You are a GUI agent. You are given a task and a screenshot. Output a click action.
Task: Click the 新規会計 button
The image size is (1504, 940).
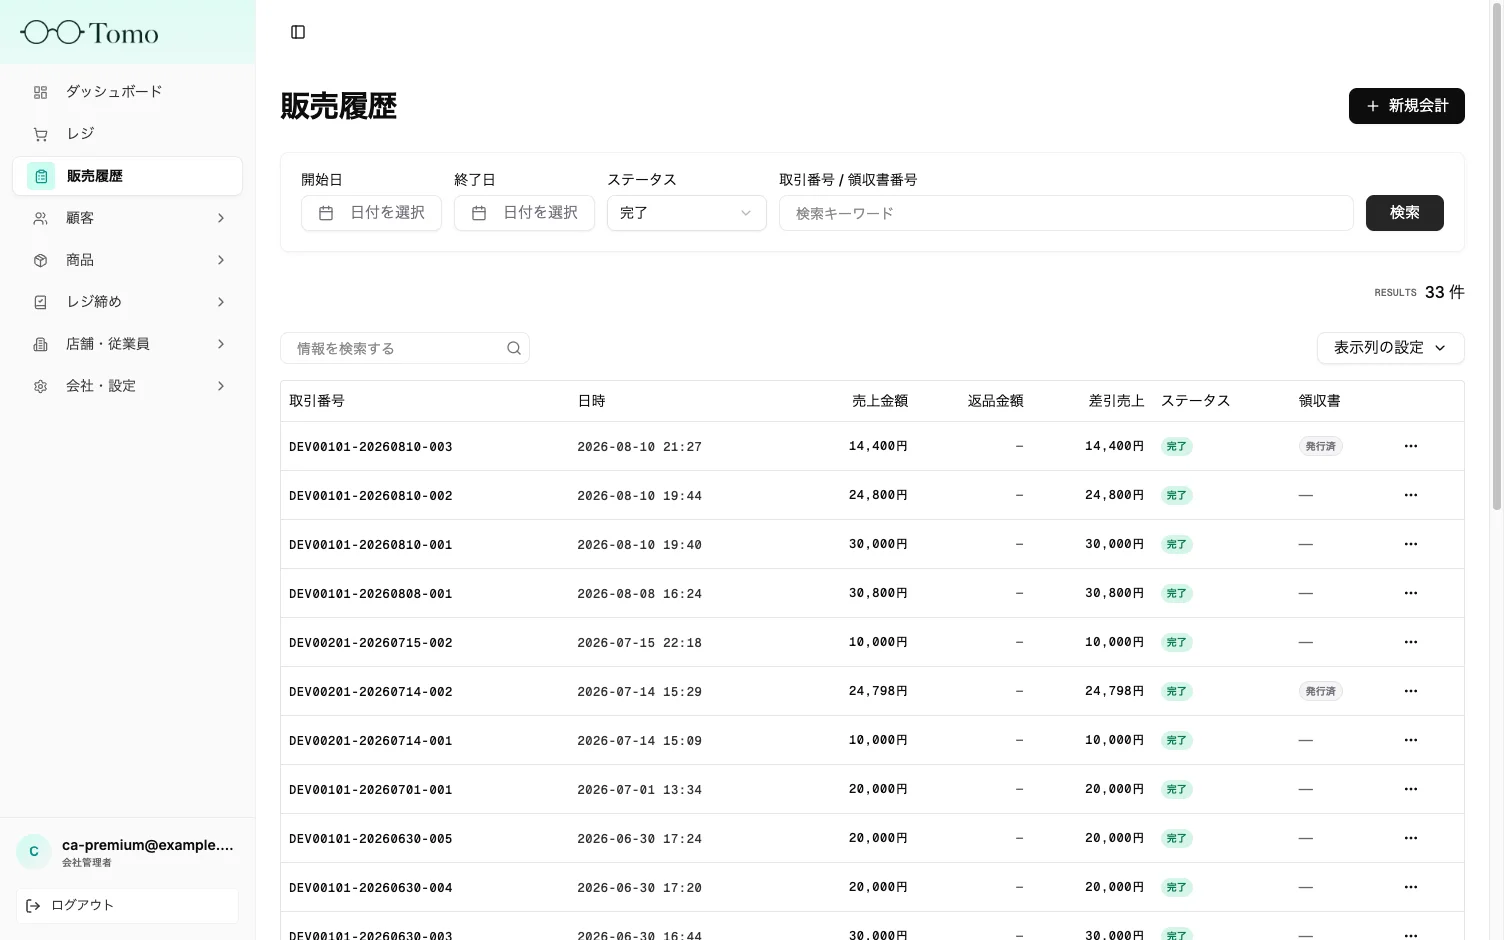point(1406,106)
